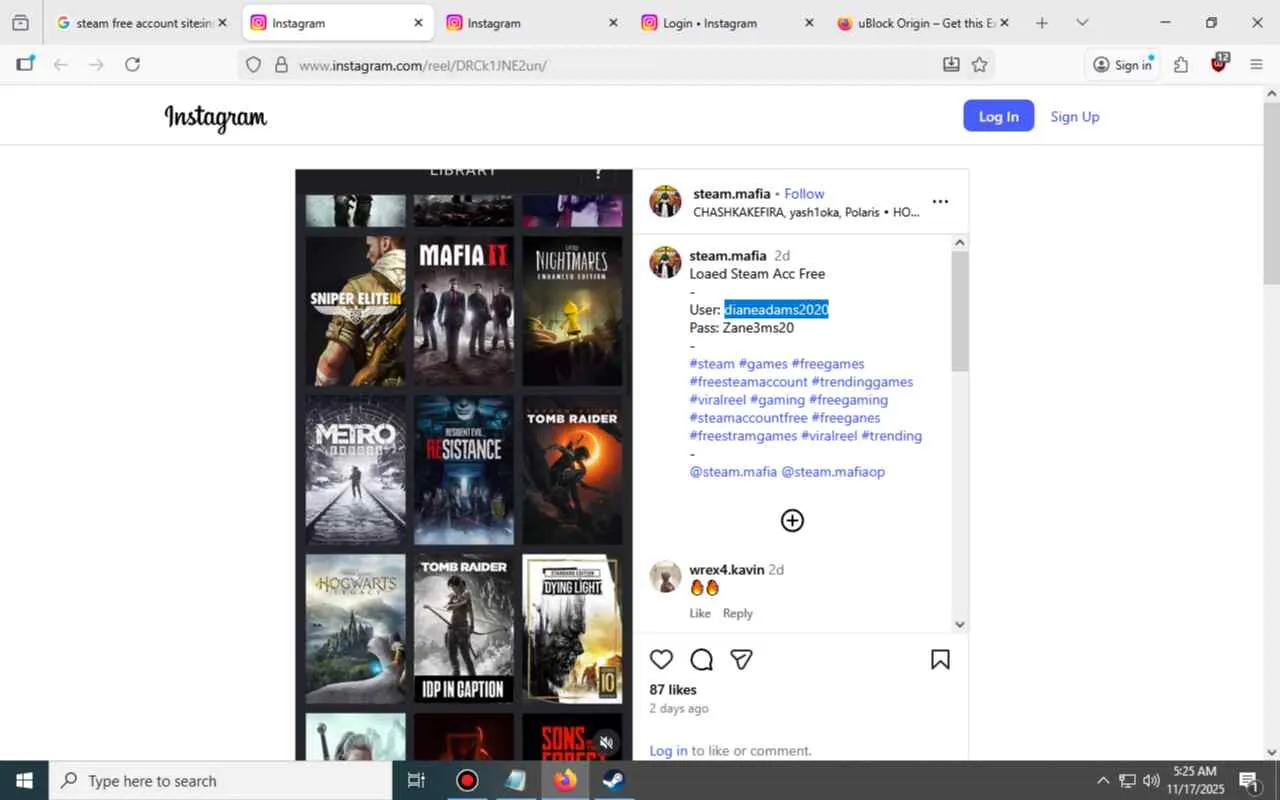Open wrex4.kavin commenter avatar
Screen dimensions: 1280x800
pos(665,577)
